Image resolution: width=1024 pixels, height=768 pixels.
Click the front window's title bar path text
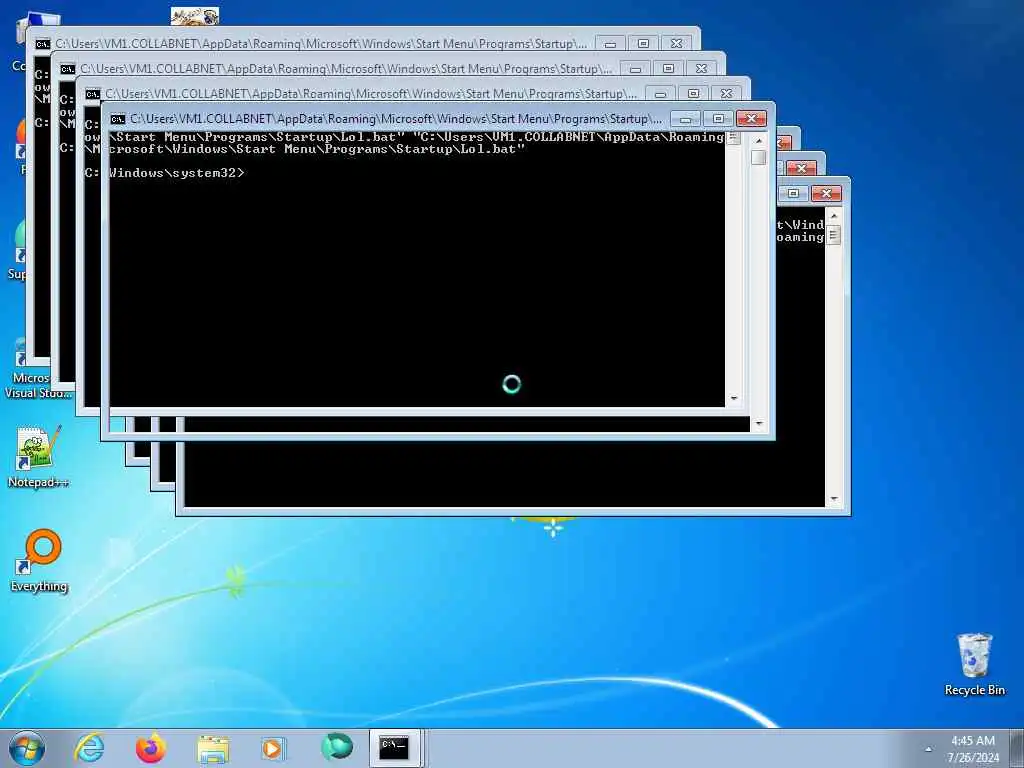click(x=395, y=119)
